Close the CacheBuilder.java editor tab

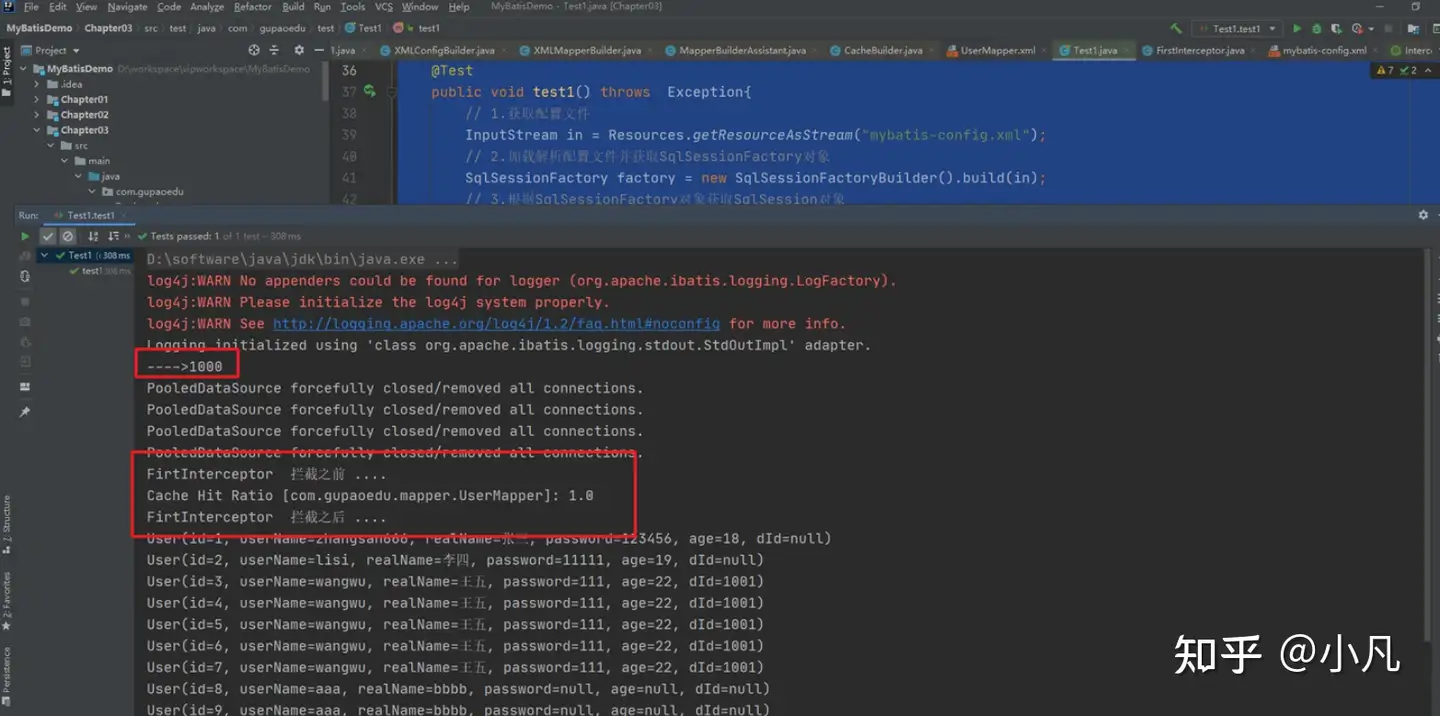point(933,50)
